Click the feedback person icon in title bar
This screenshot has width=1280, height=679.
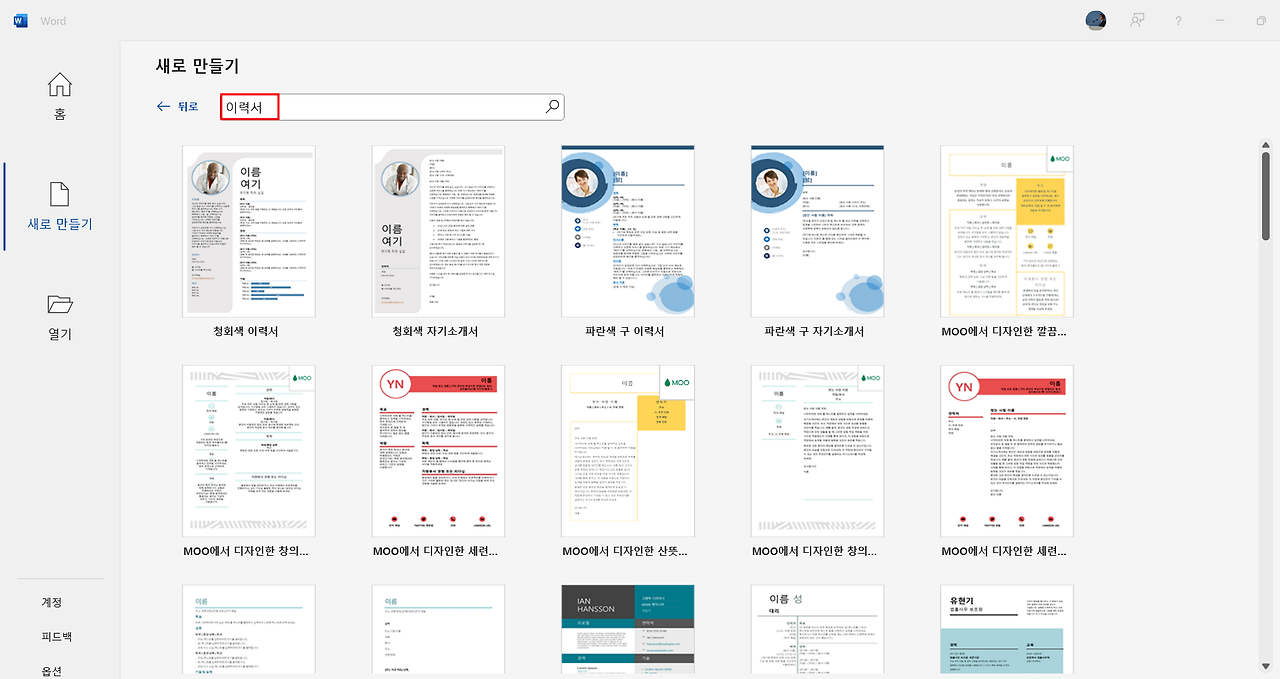click(1137, 21)
